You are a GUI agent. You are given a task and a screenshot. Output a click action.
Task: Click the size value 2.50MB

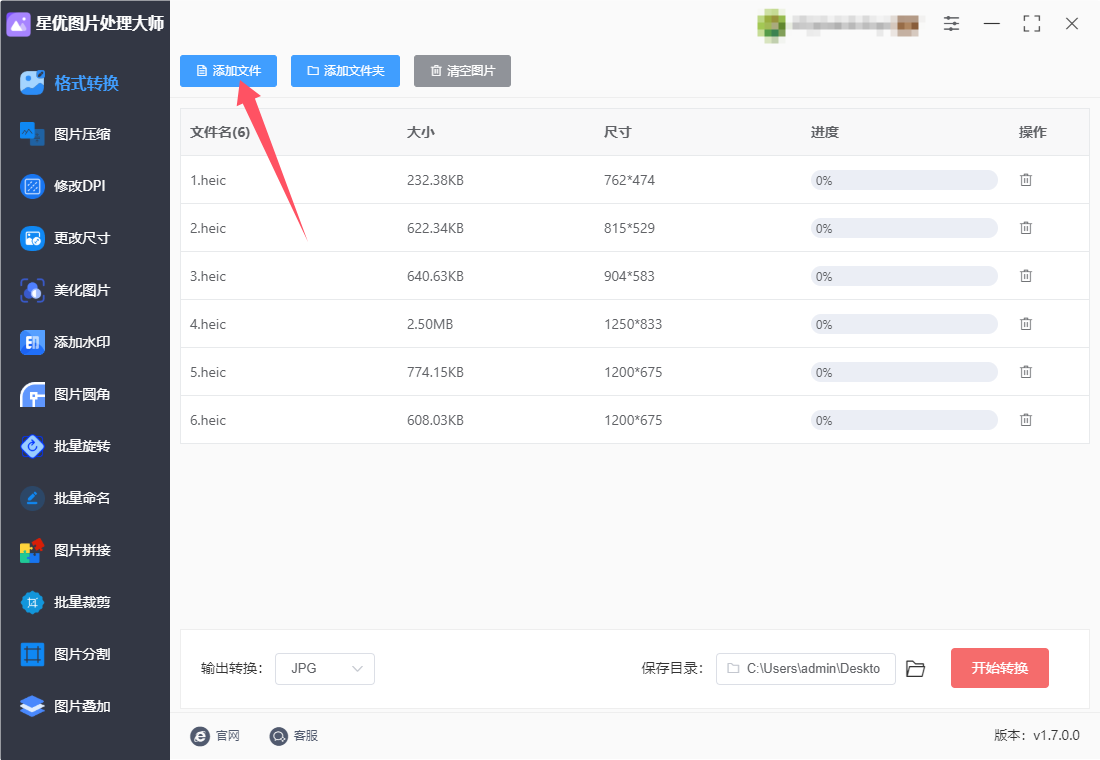[430, 324]
